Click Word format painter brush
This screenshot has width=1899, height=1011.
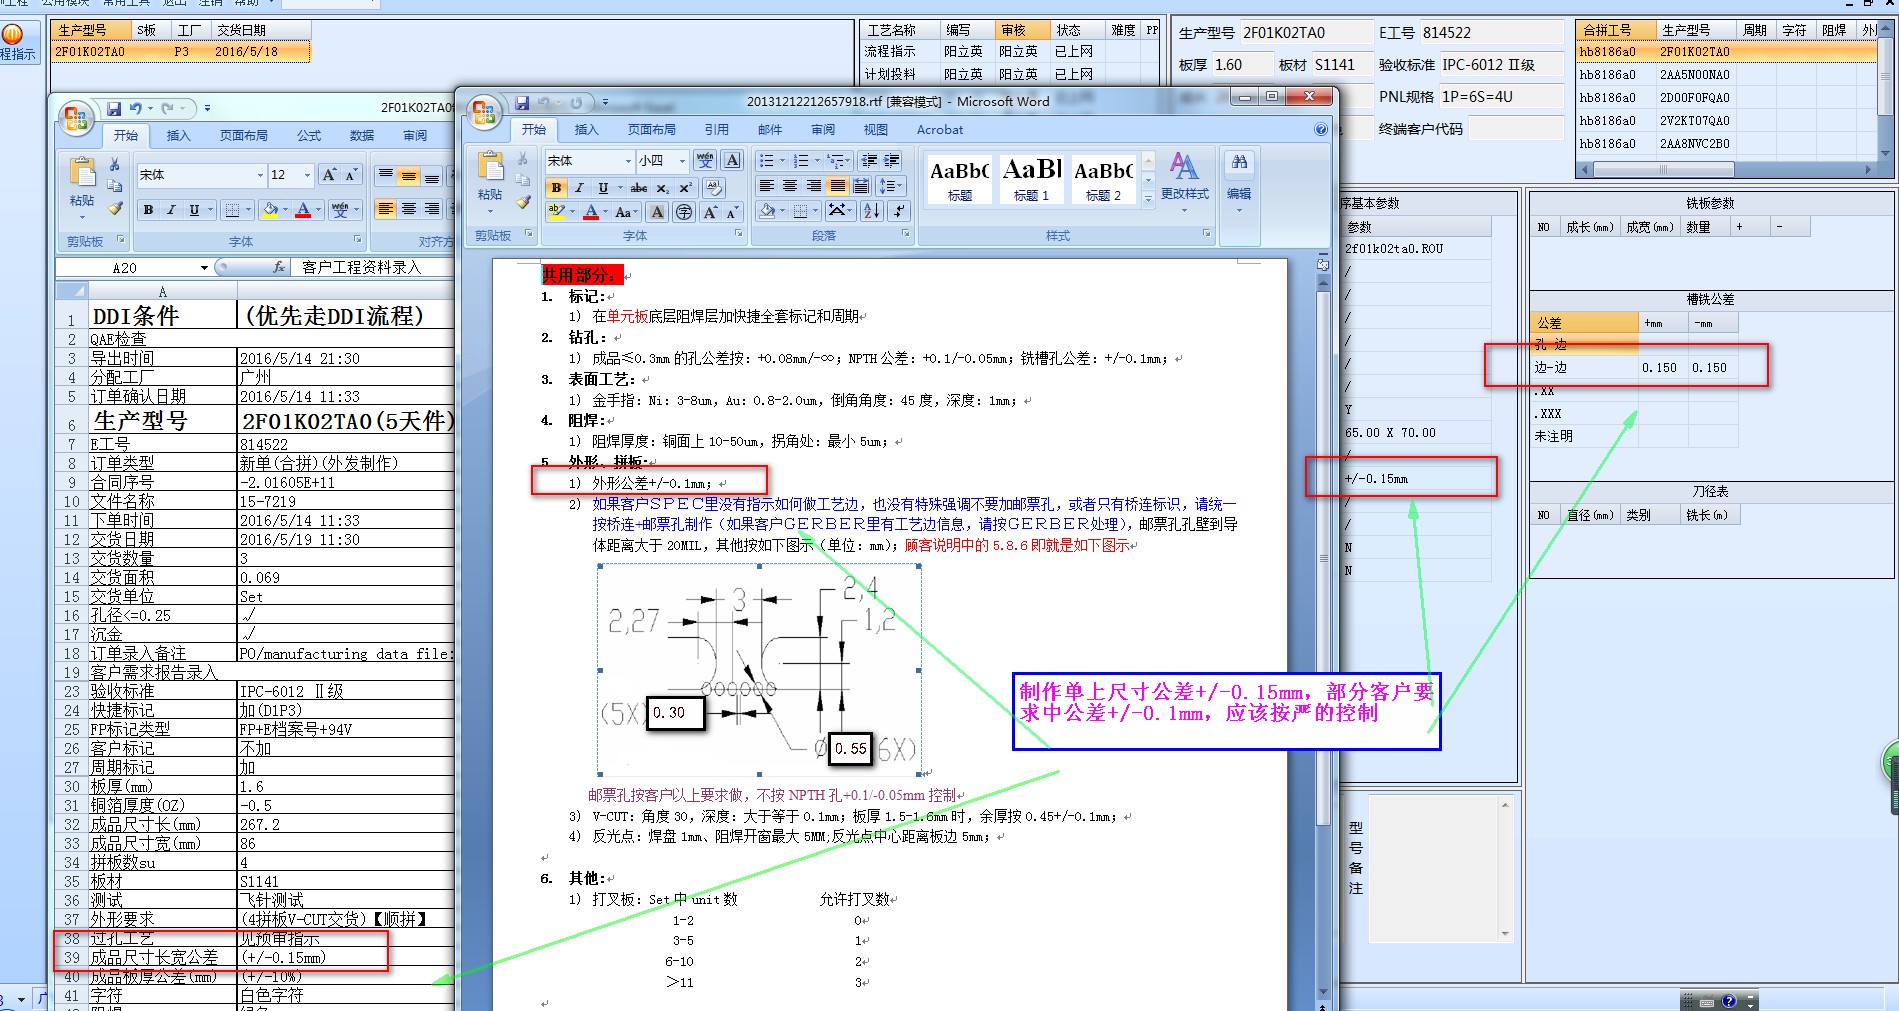coord(523,202)
